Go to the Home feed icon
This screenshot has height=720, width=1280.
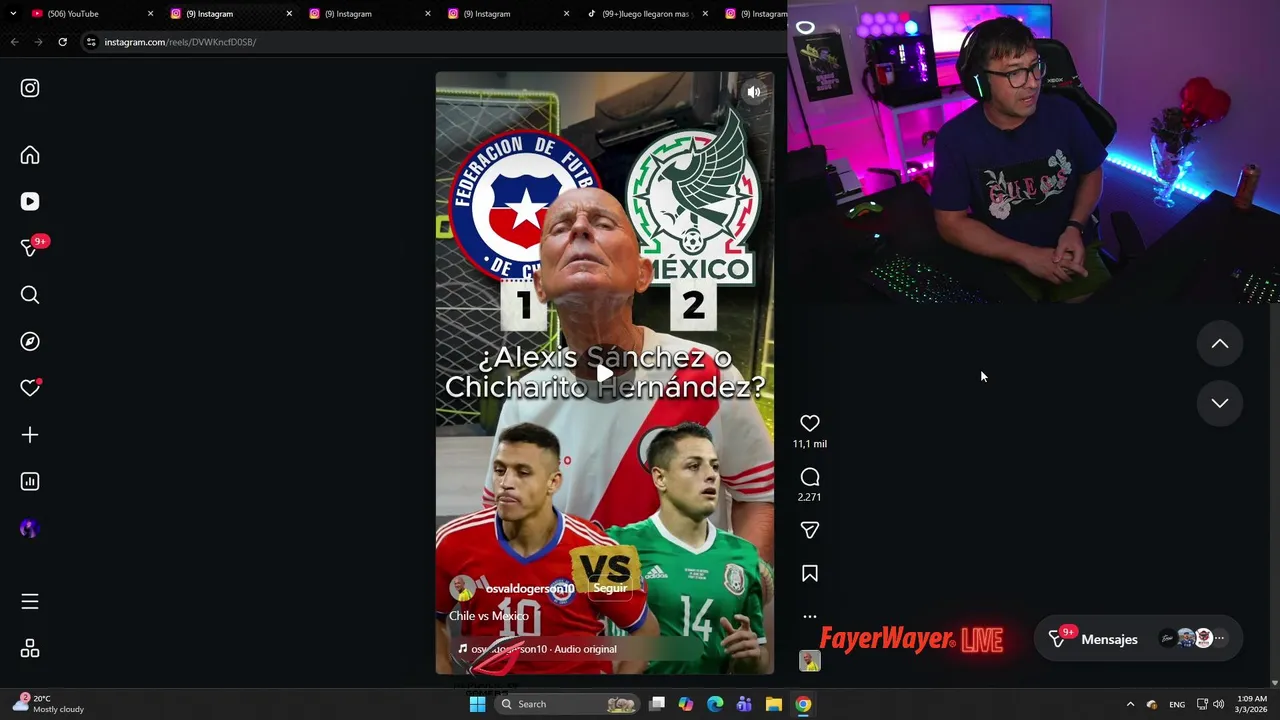[x=30, y=155]
